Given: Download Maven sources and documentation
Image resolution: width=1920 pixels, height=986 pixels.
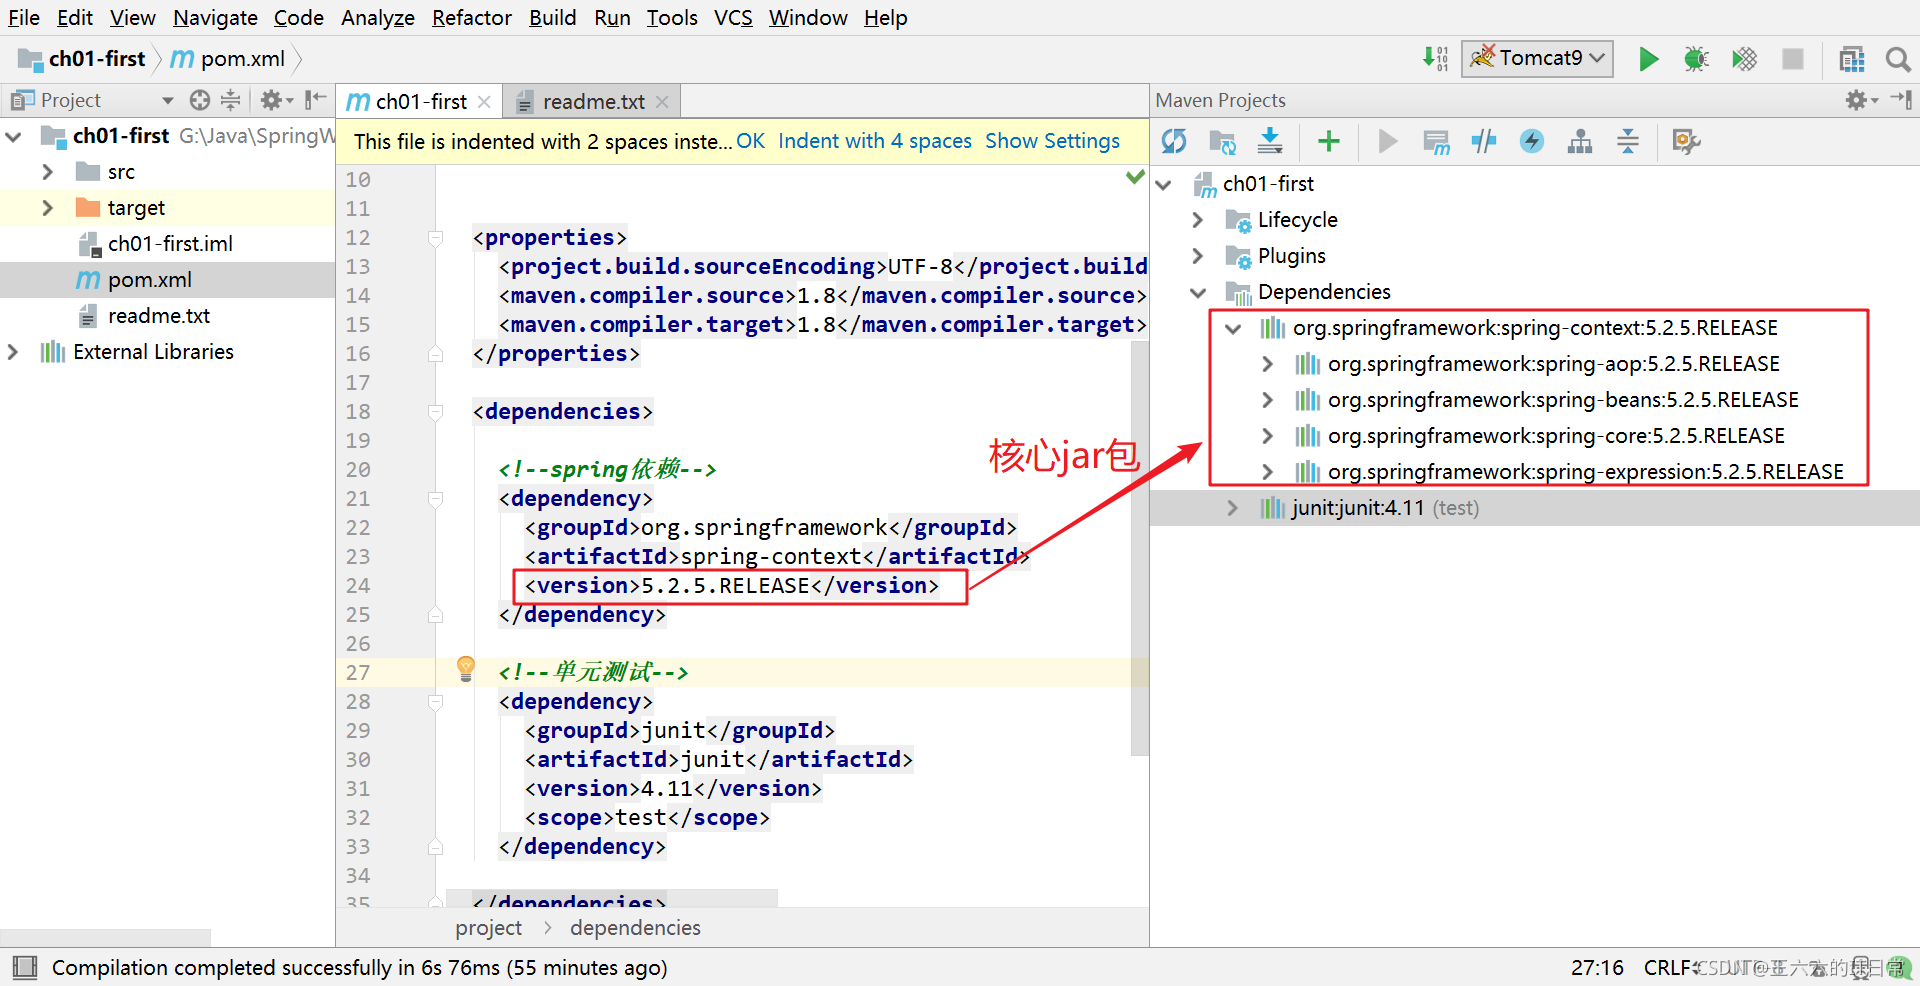Looking at the screenshot, I should pos(1270,142).
